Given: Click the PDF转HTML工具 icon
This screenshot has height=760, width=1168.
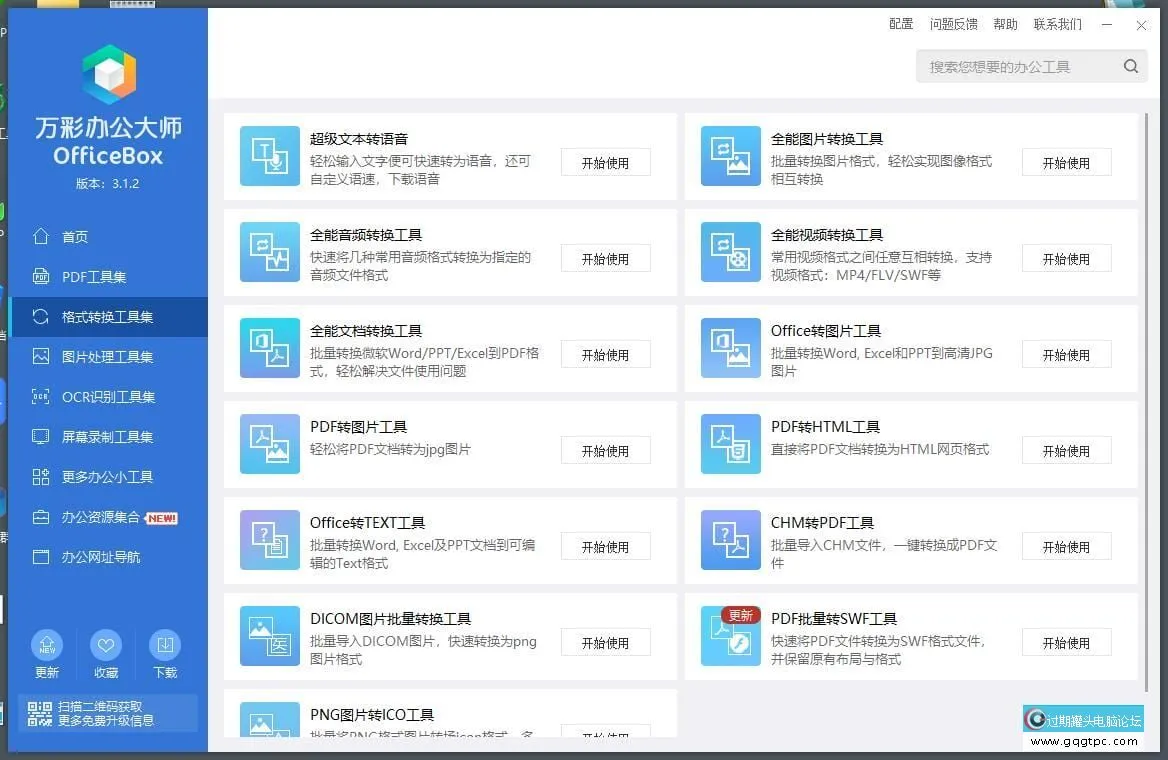Looking at the screenshot, I should point(731,444).
